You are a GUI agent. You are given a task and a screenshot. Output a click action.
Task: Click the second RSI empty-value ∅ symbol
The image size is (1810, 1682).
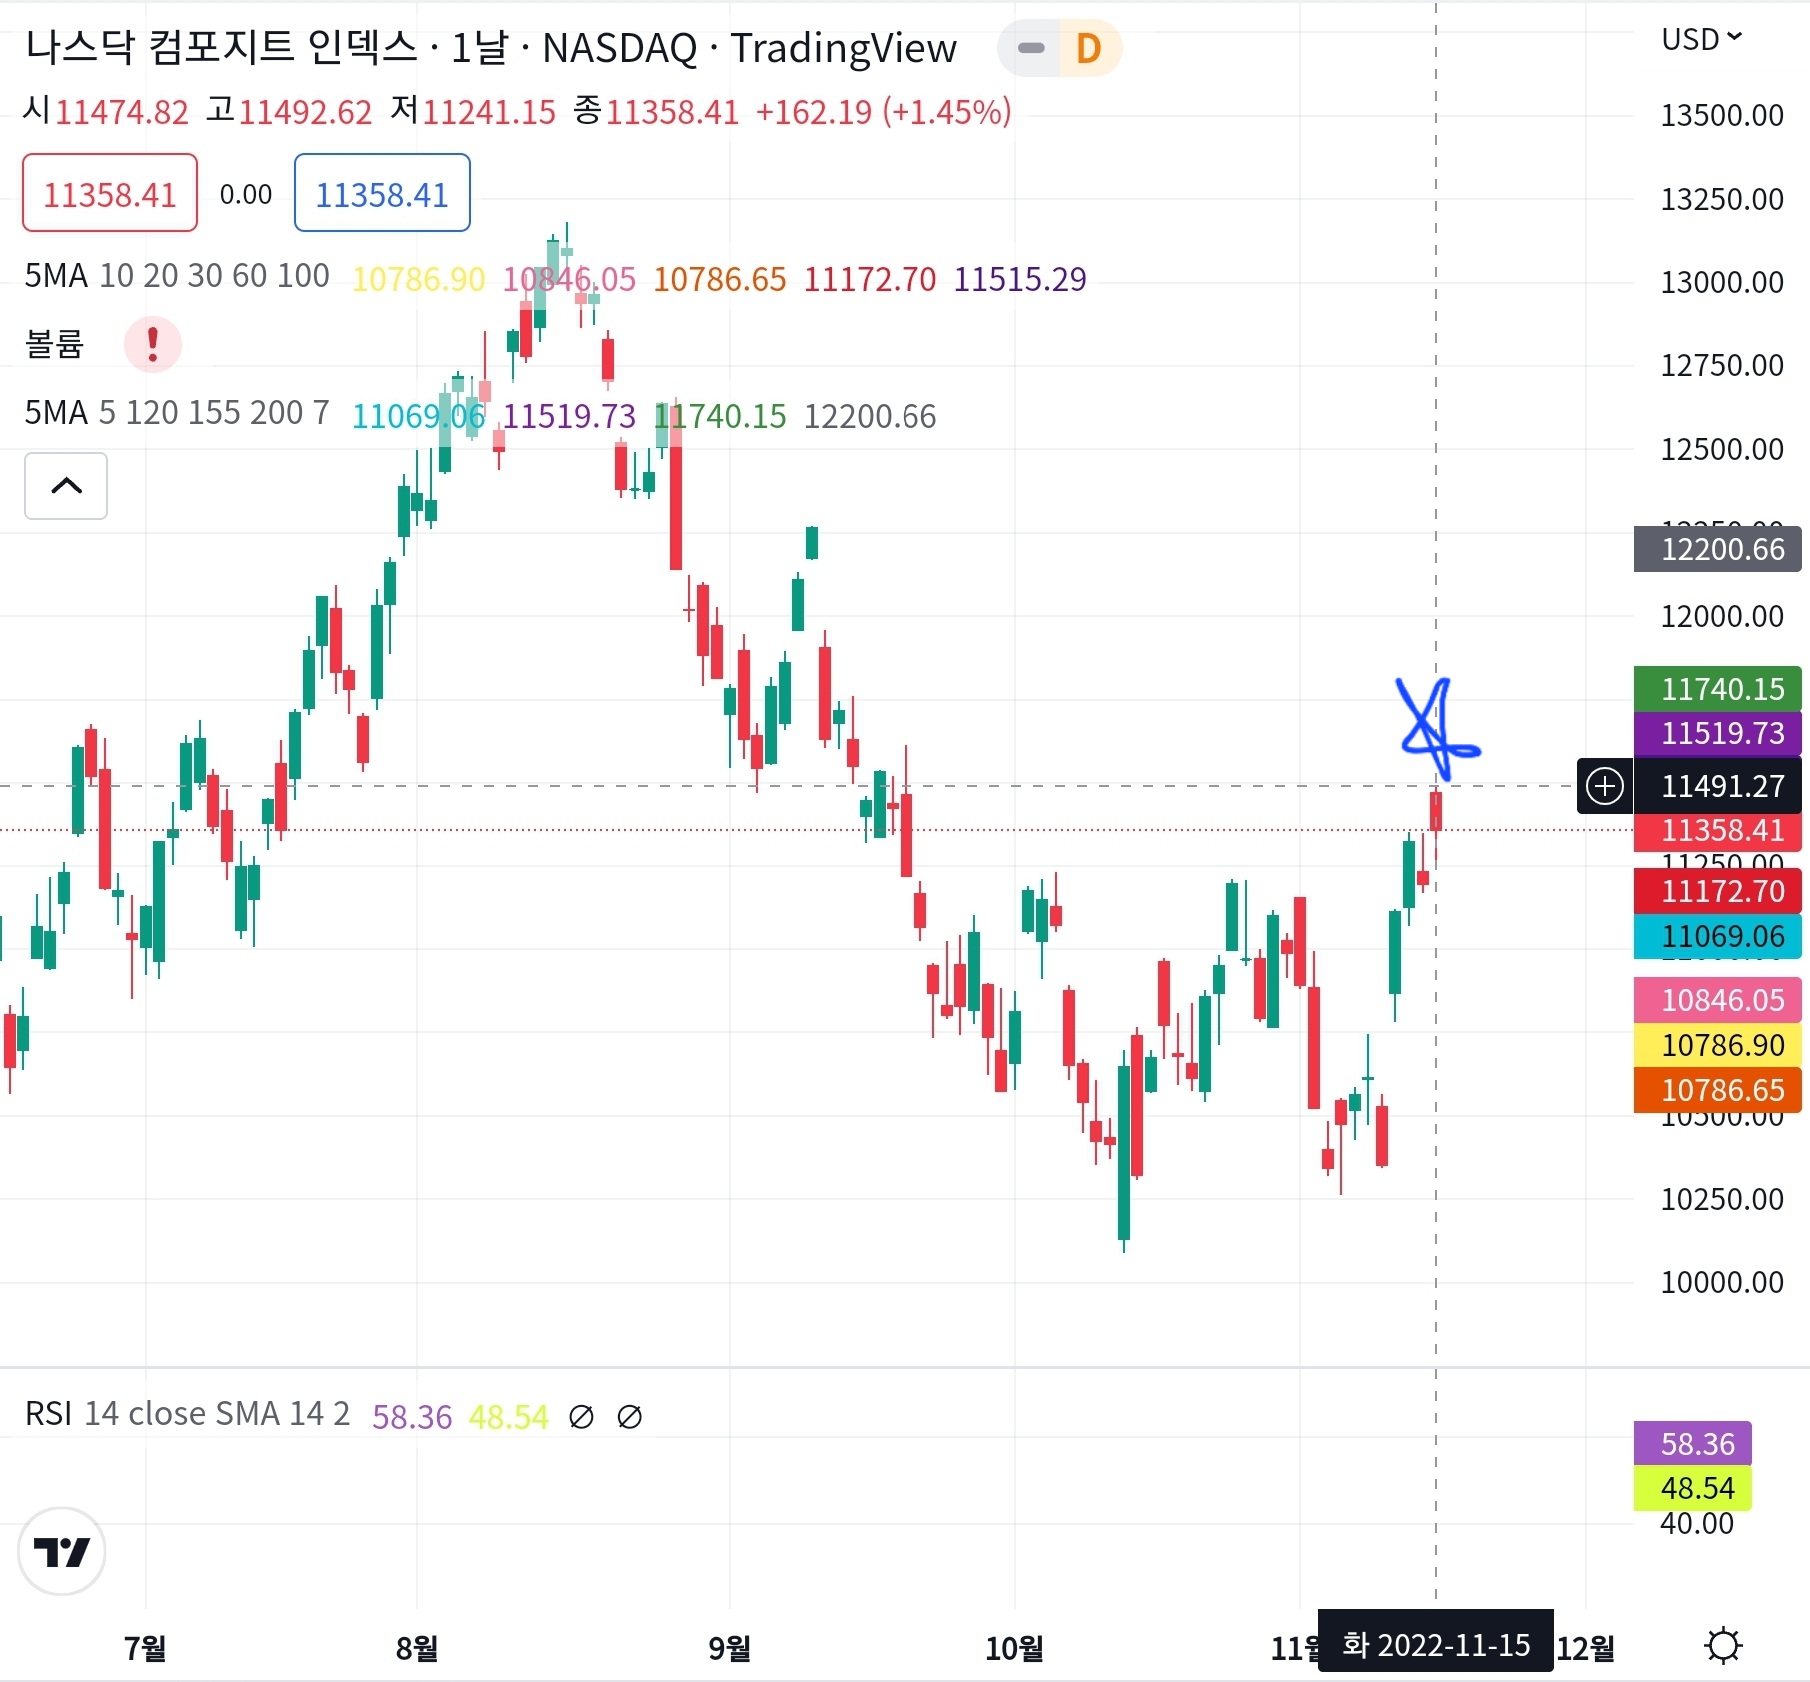tap(630, 1417)
